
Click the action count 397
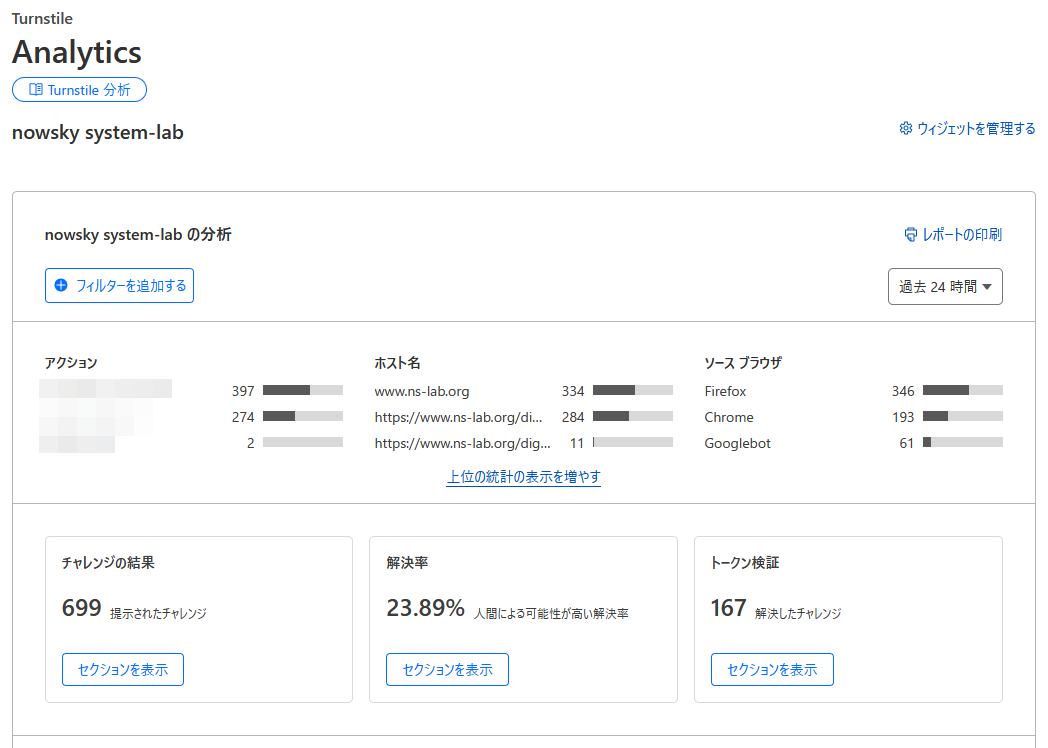tap(243, 391)
